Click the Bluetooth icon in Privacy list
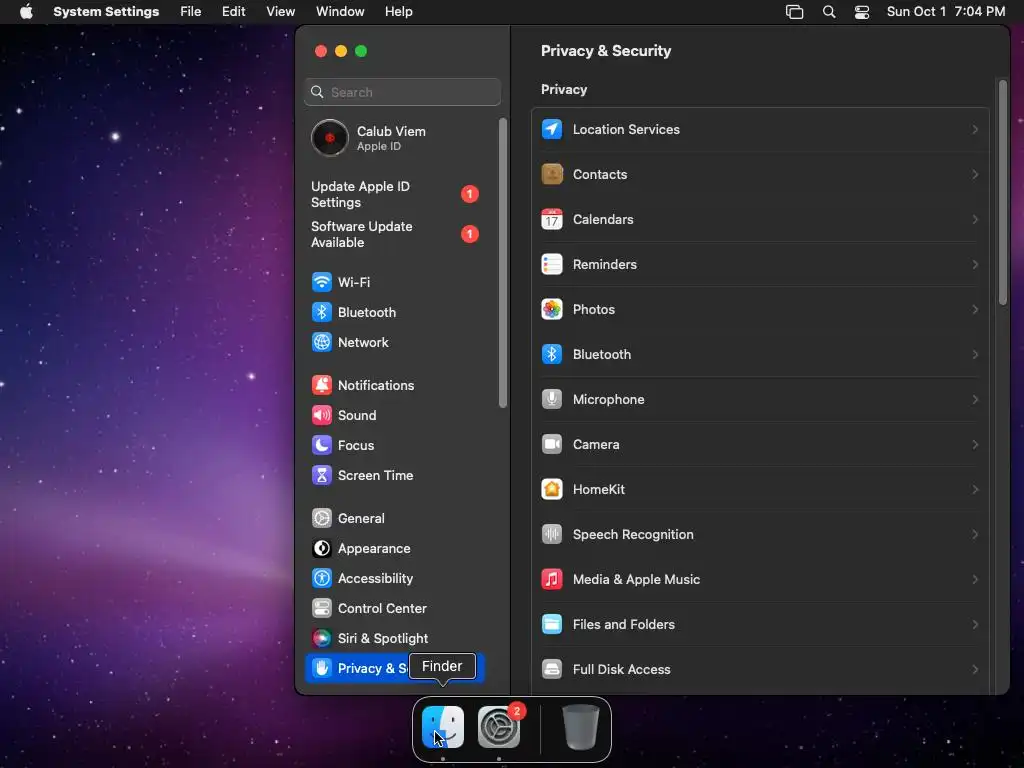Viewport: 1024px width, 768px height. (x=552, y=355)
